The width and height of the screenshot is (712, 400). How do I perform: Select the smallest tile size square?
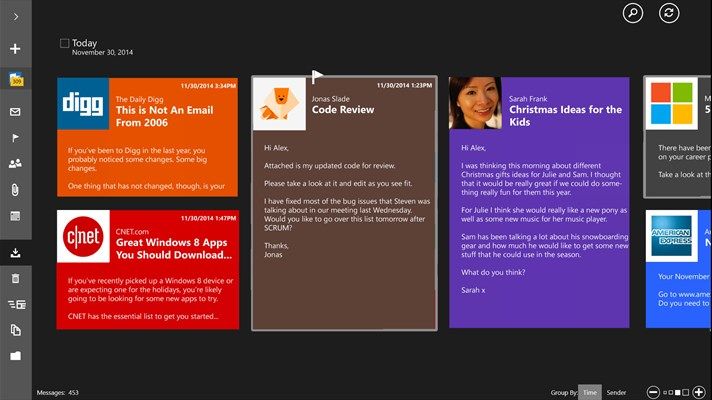point(665,393)
